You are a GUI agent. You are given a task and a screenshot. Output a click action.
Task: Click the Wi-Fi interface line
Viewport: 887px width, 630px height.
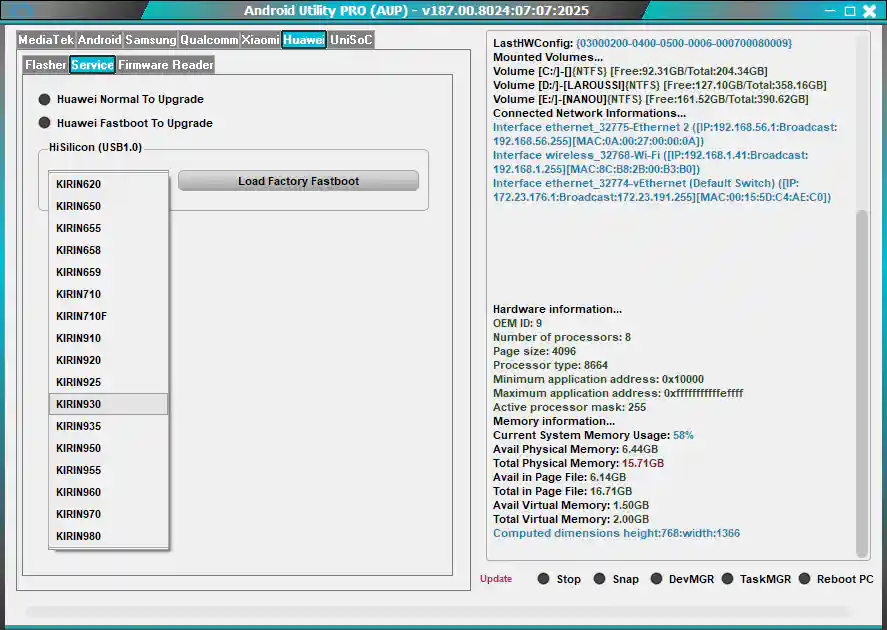coord(651,162)
